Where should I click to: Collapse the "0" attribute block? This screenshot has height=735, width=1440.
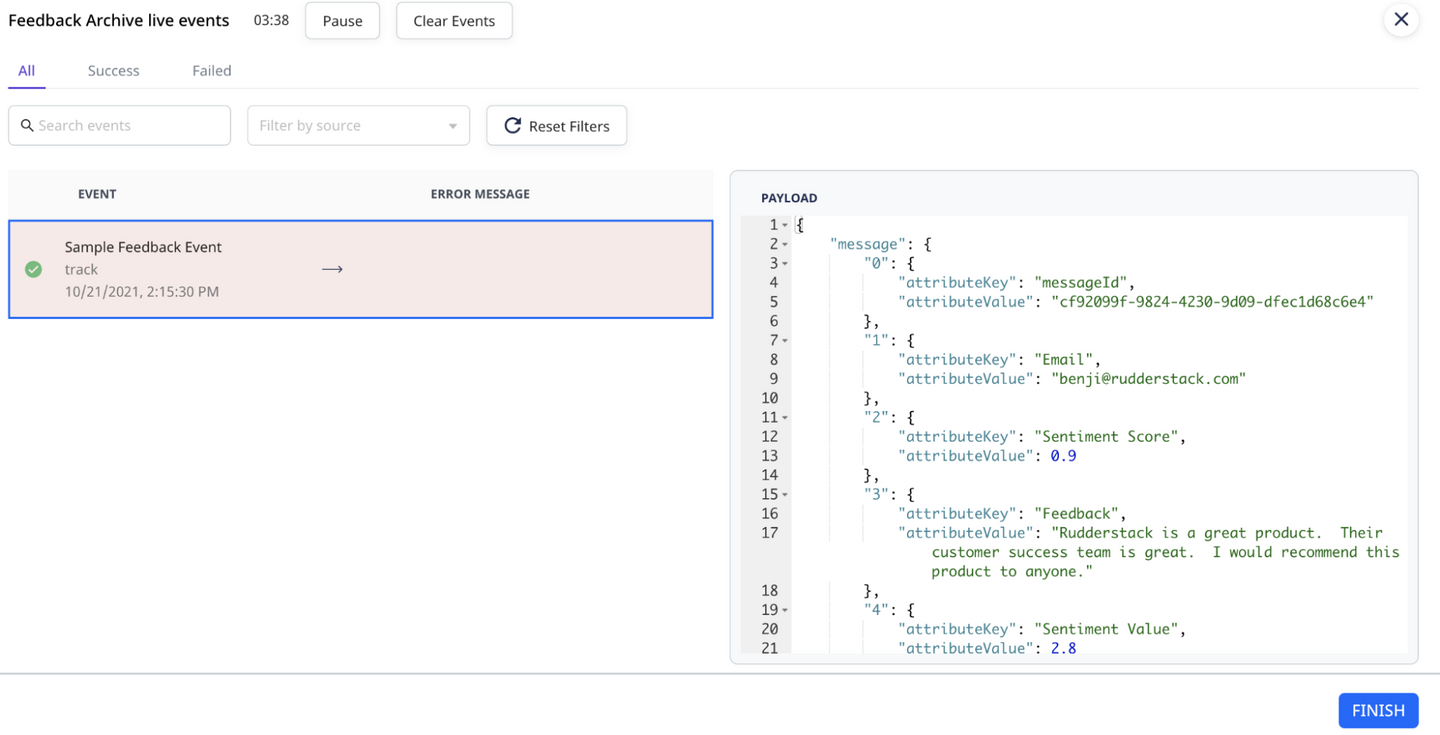pos(785,262)
